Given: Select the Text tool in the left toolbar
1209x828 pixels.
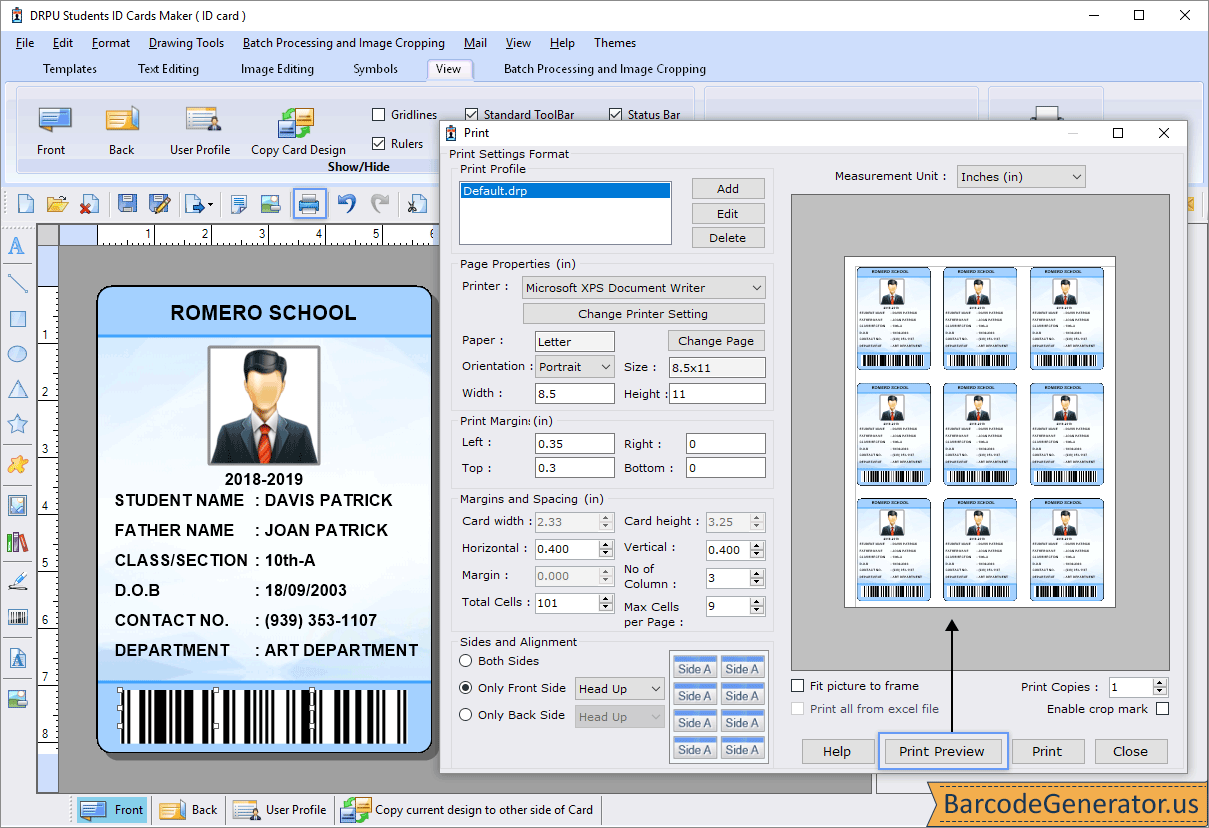Looking at the screenshot, I should [17, 246].
